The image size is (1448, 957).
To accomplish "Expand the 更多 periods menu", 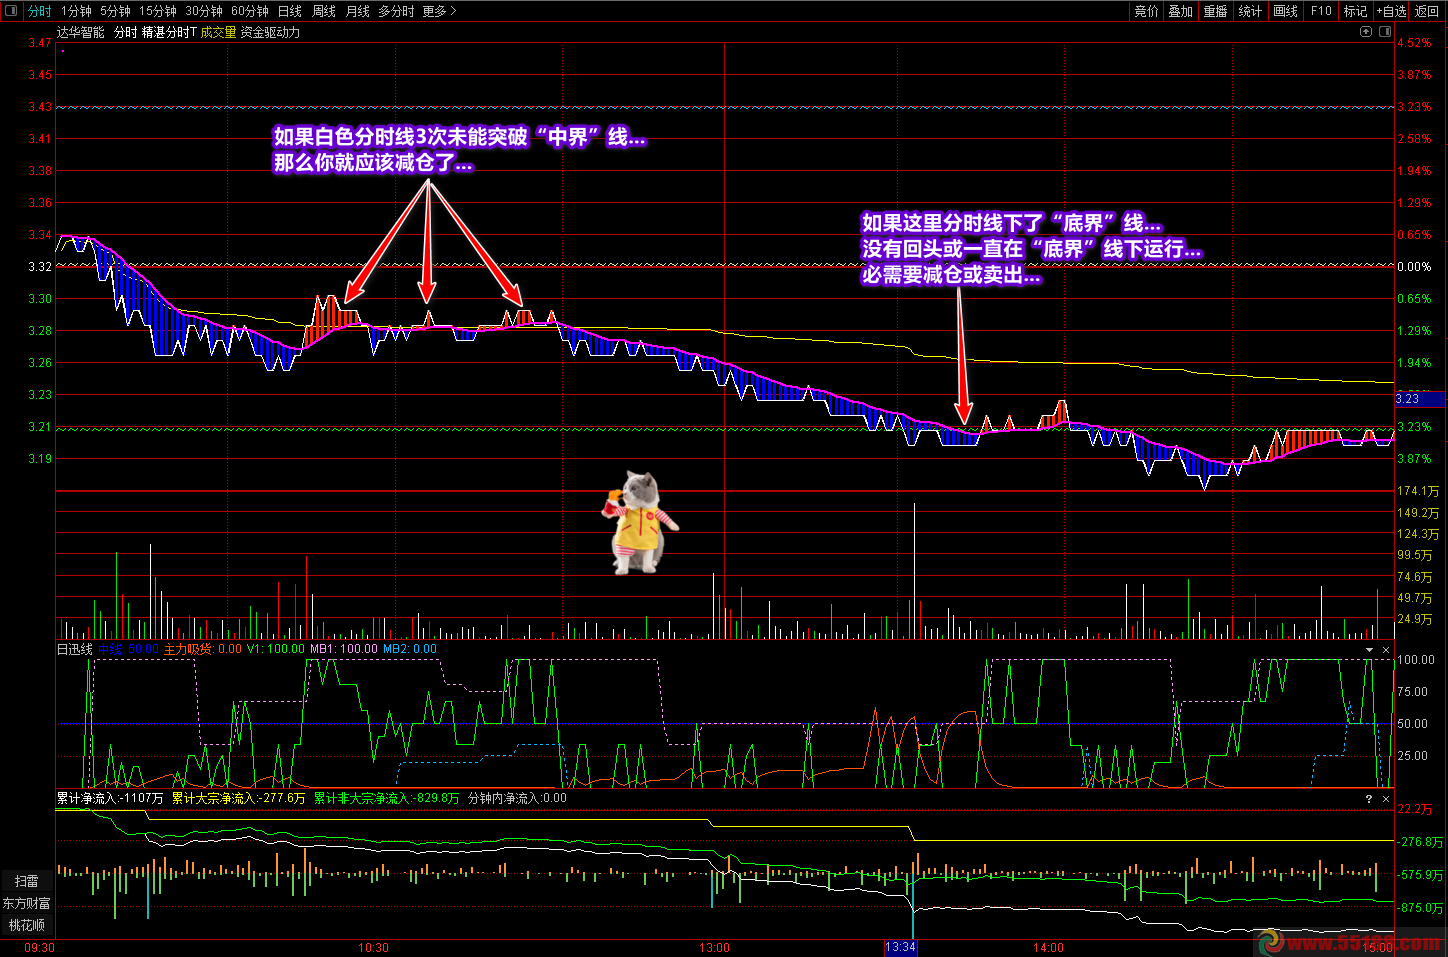I will pyautogui.click(x=439, y=11).
